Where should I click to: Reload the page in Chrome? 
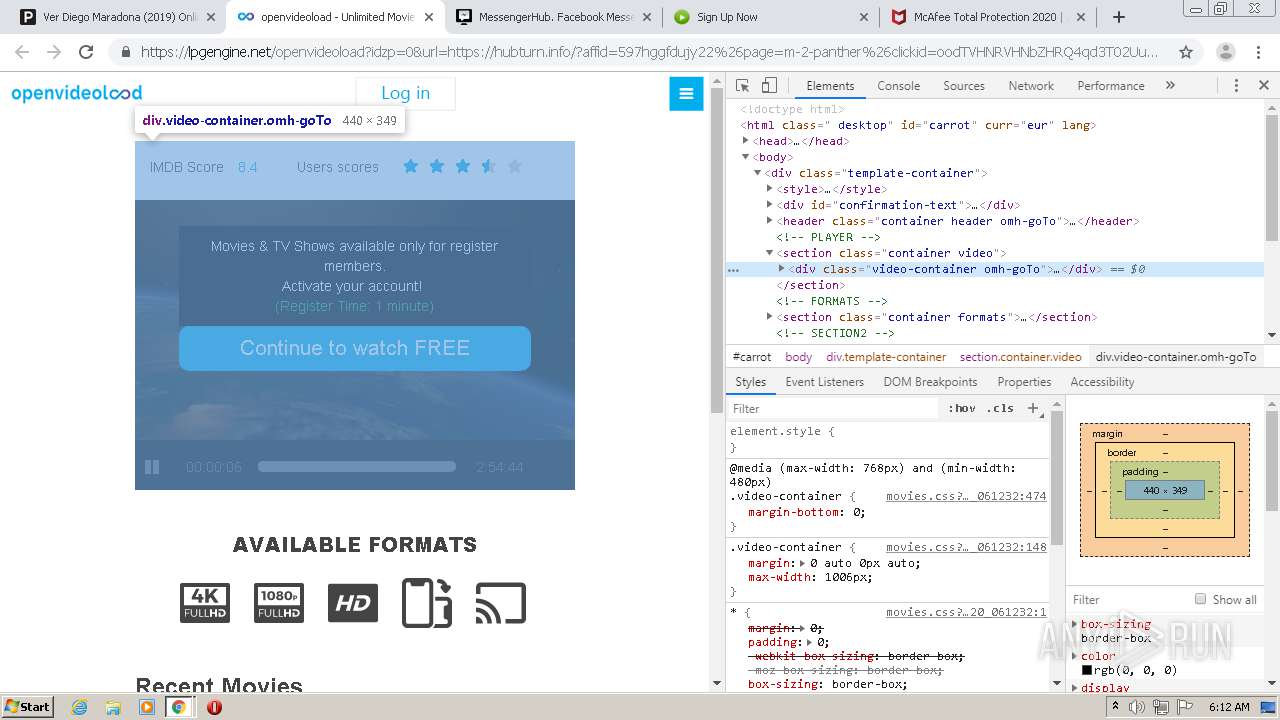pyautogui.click(x=86, y=52)
